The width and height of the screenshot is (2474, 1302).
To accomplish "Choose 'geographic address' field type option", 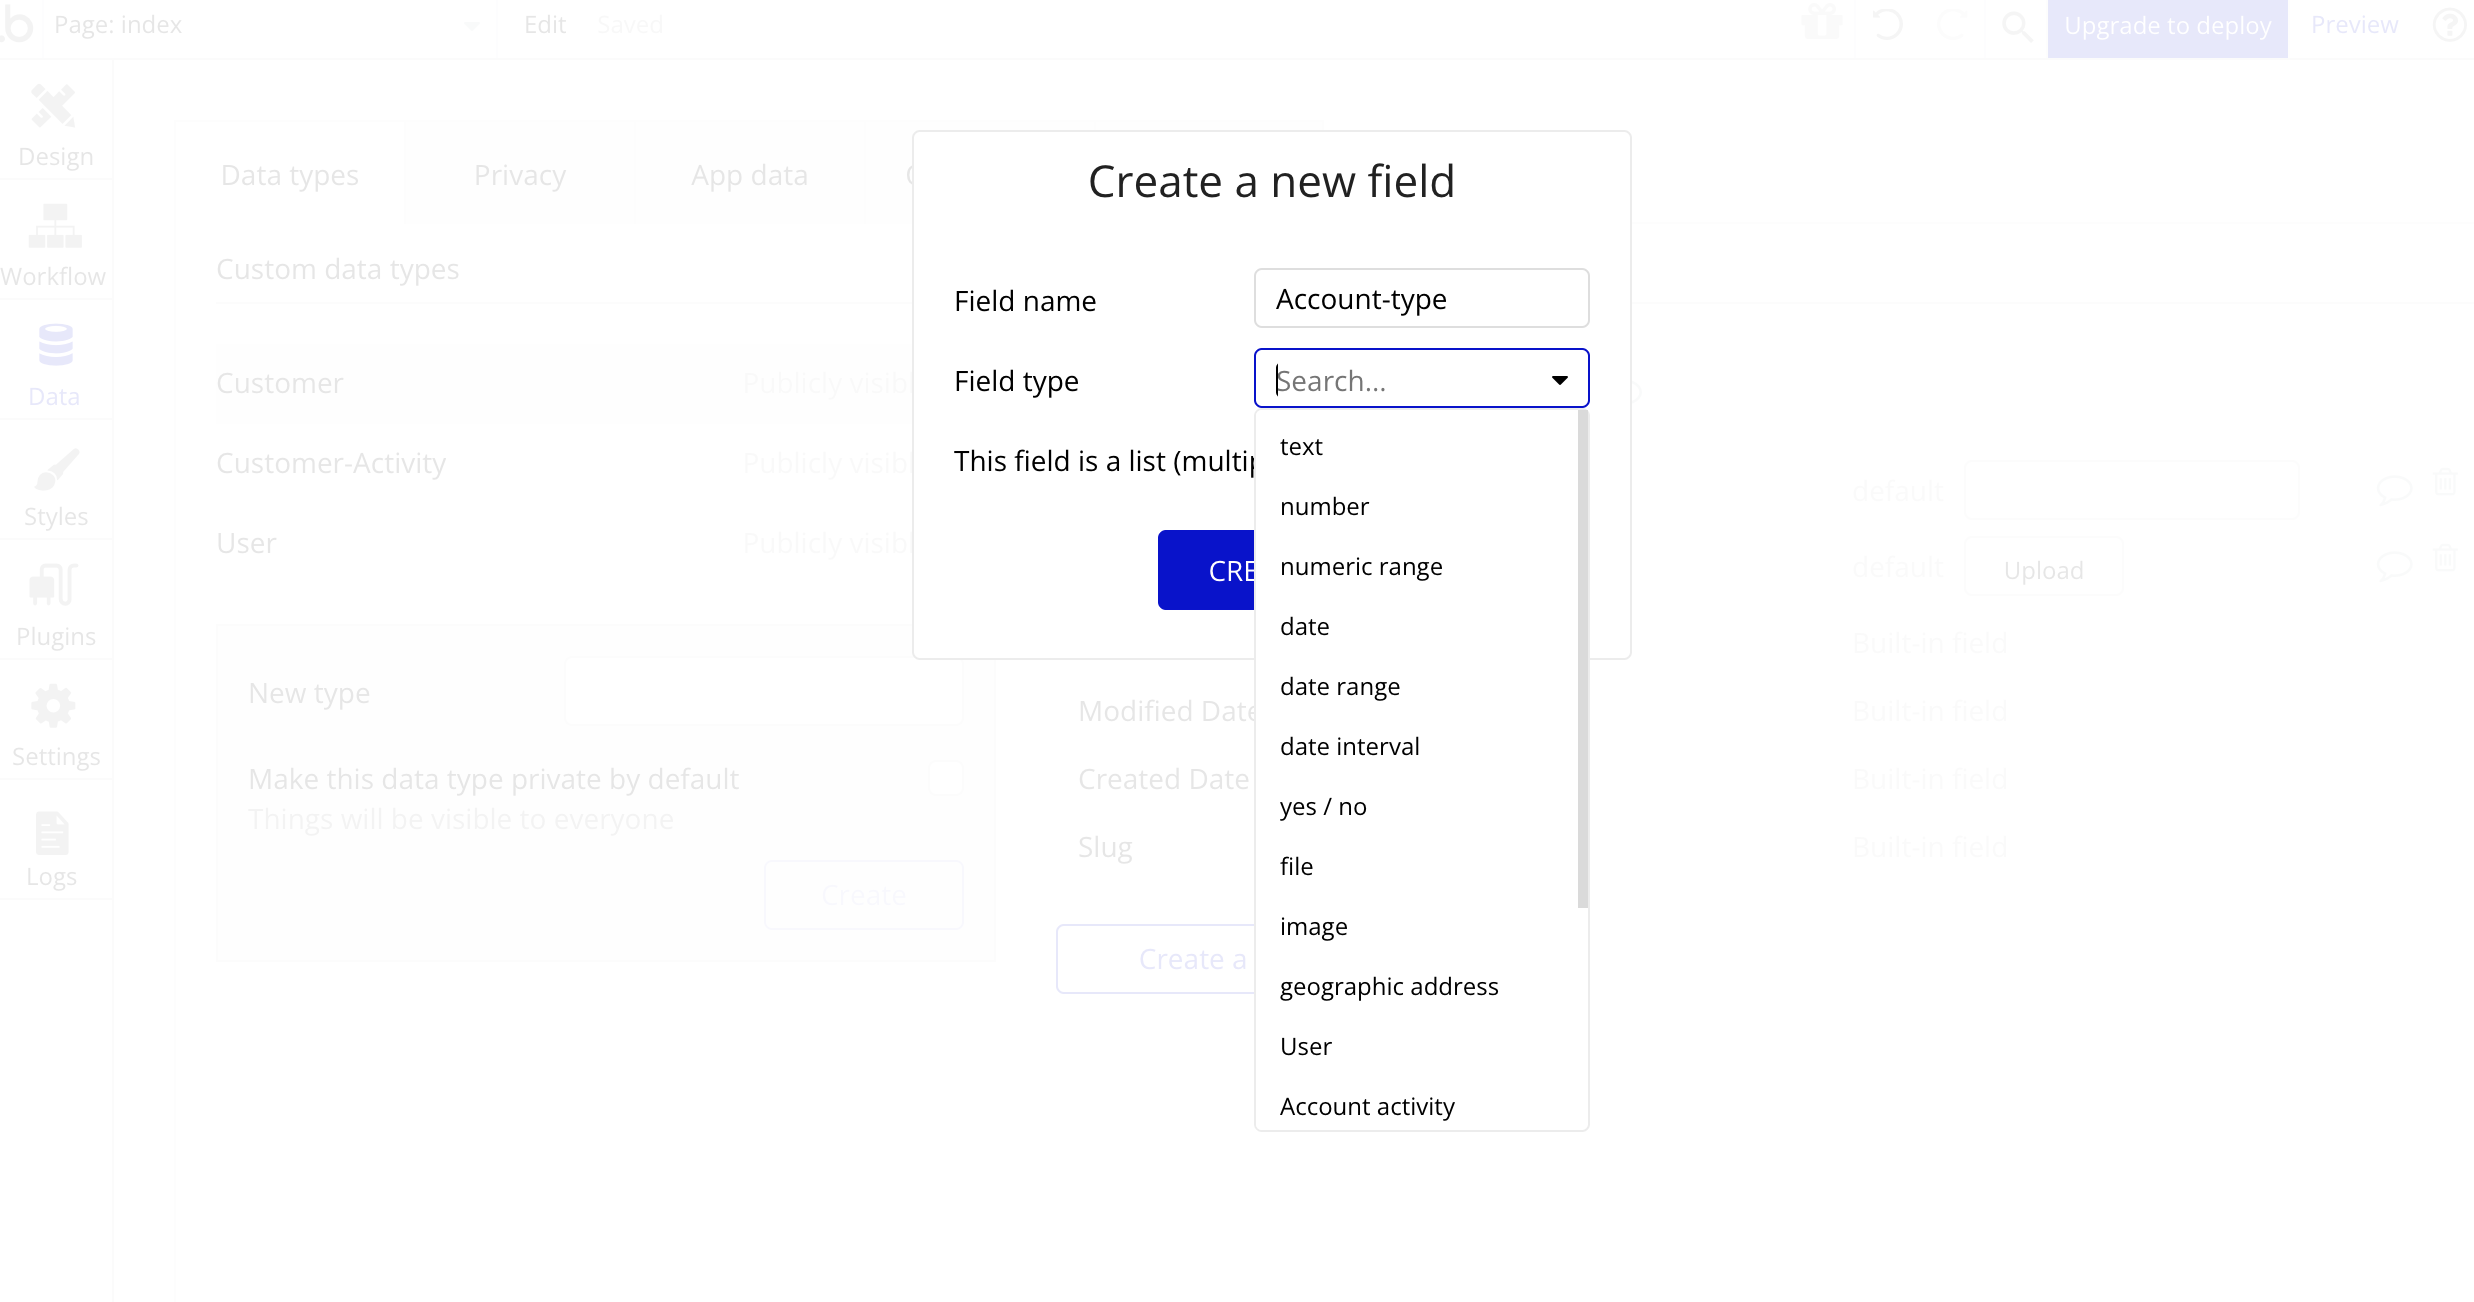I will click(x=1389, y=986).
